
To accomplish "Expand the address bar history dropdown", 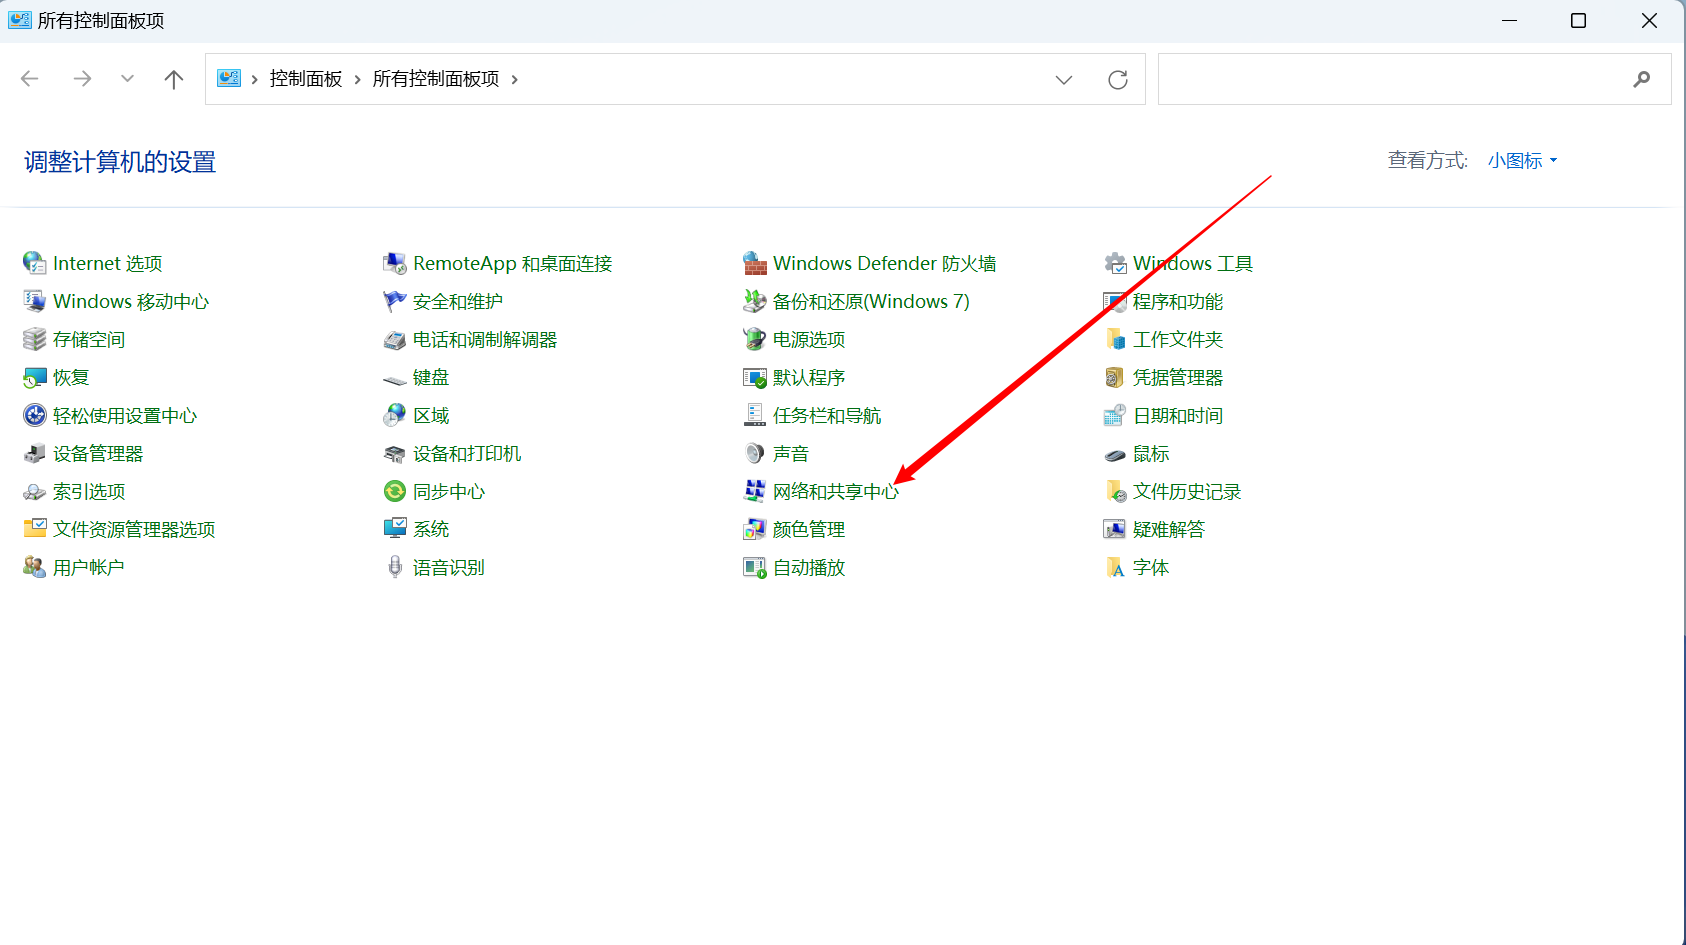I will coord(1064,79).
